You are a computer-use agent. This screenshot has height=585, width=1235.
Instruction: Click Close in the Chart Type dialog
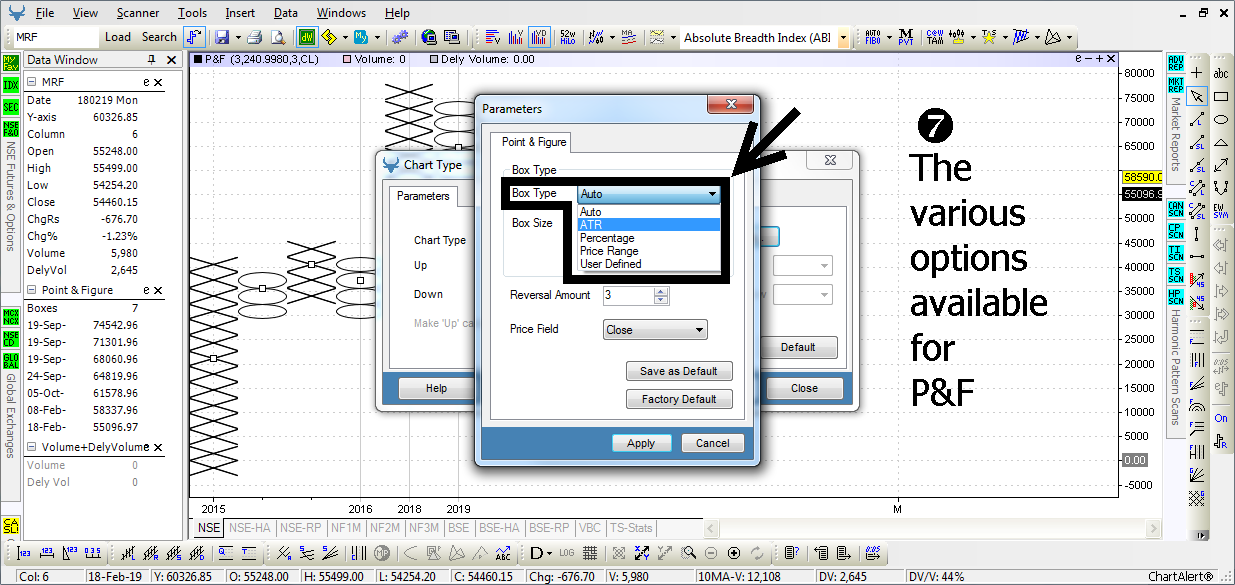click(804, 388)
